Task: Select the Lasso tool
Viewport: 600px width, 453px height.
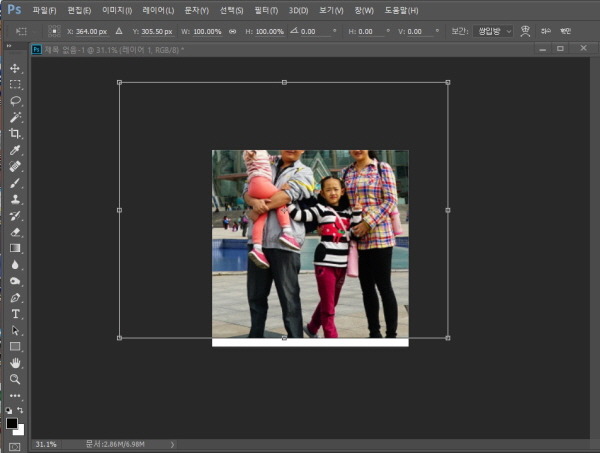Action: pyautogui.click(x=15, y=101)
